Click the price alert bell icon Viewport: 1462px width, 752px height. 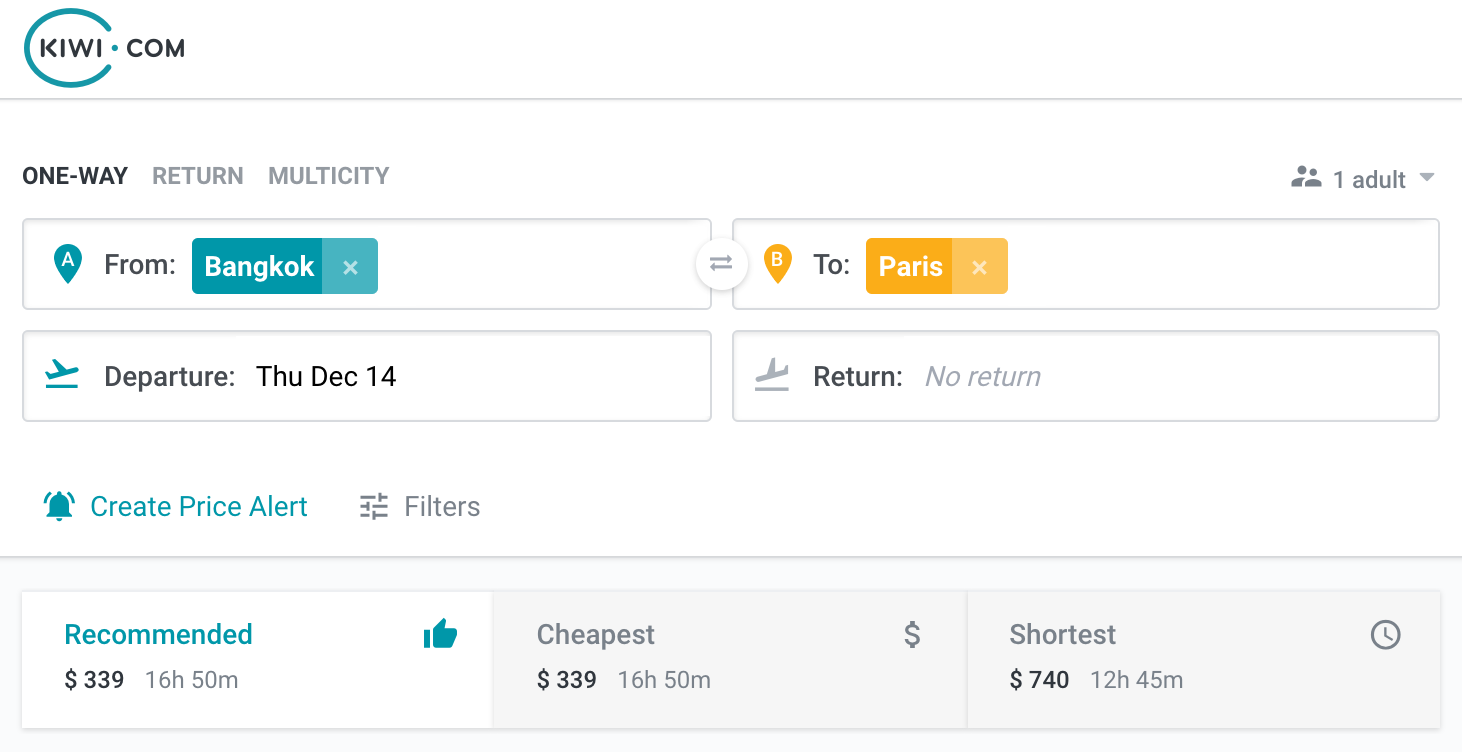(x=60, y=506)
